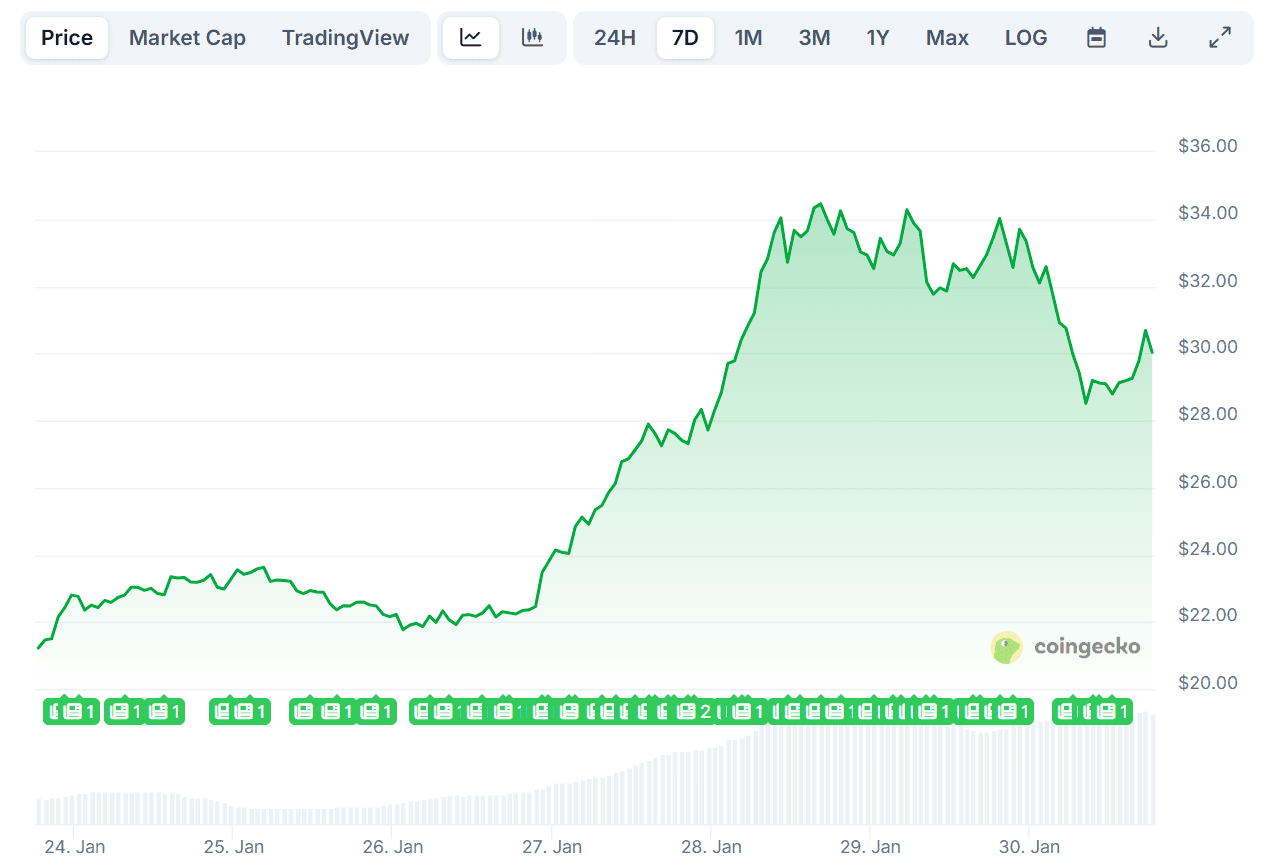Switch to the Market Cap tab
The width and height of the screenshot is (1273, 867).
187,37
